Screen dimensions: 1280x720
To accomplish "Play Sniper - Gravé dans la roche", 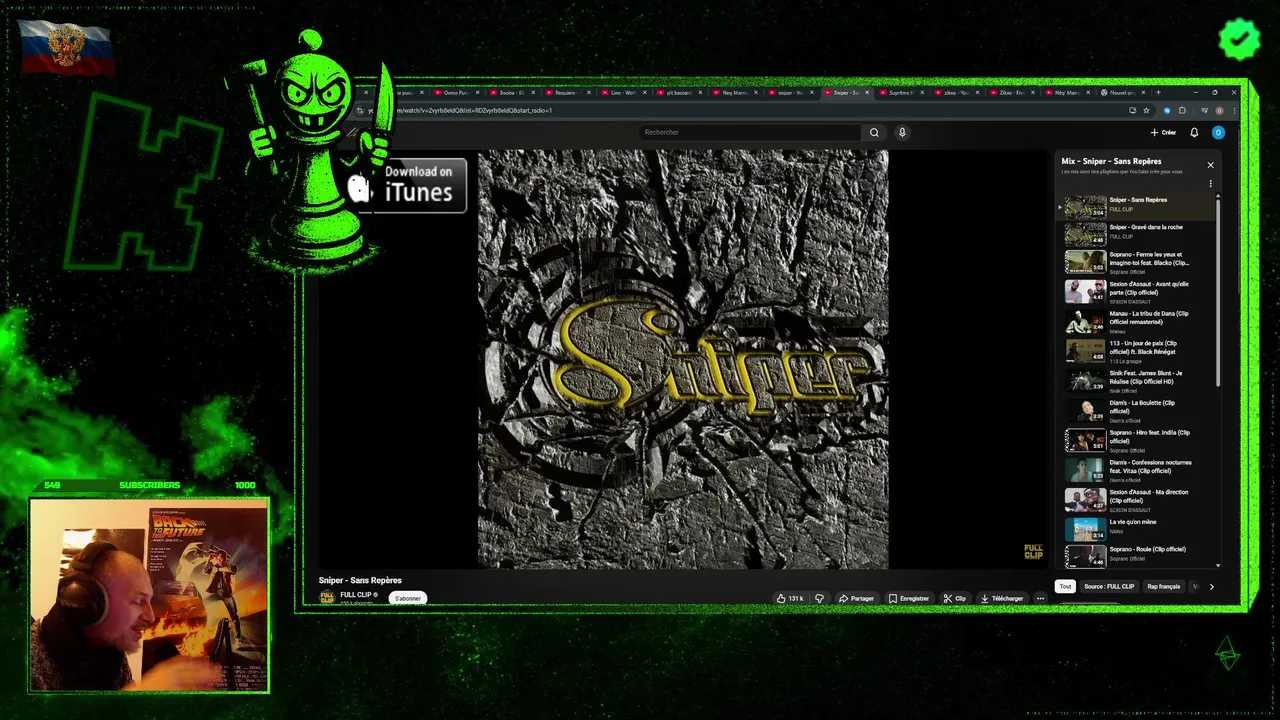I will [1138, 232].
